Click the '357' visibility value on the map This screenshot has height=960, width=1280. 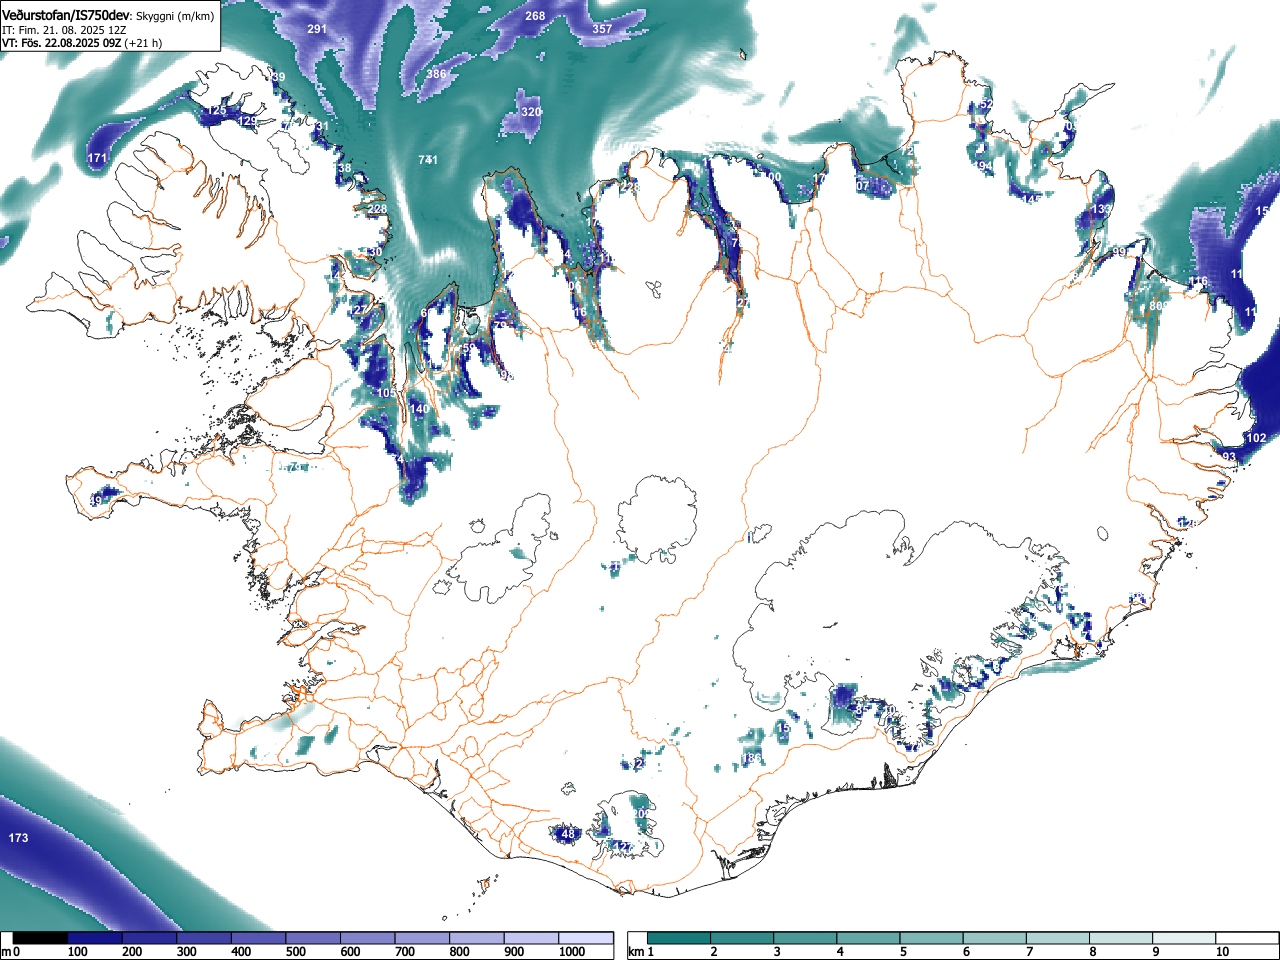pos(602,29)
